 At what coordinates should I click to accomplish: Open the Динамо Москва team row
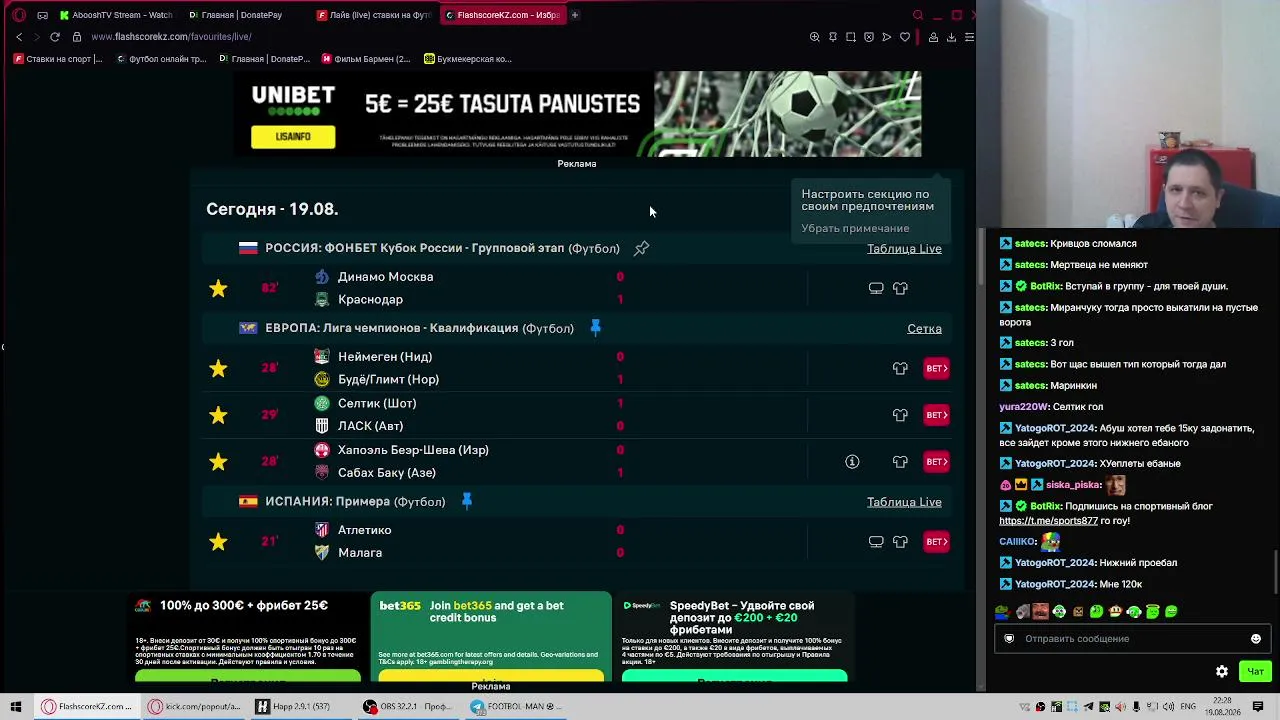385,277
